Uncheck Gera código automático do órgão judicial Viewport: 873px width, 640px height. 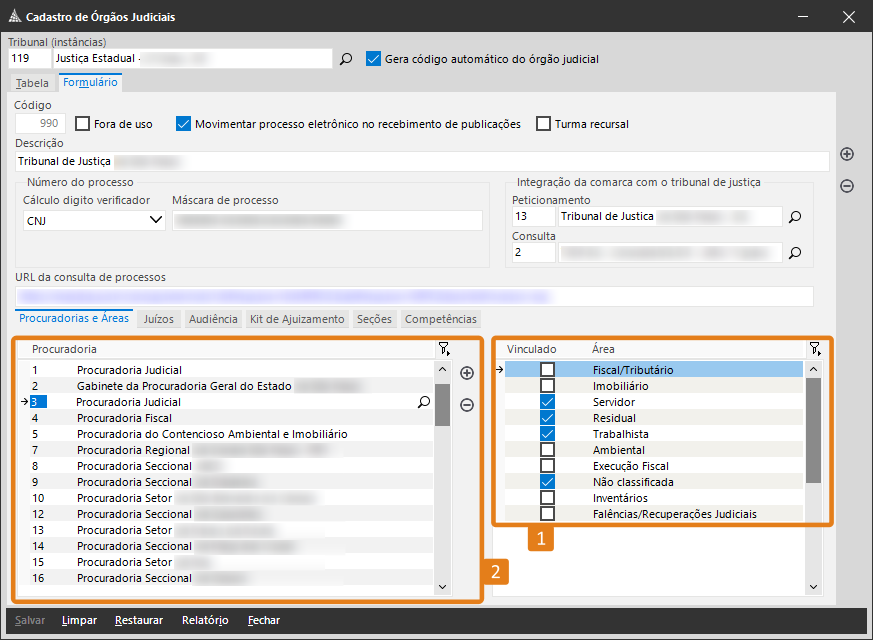click(374, 59)
